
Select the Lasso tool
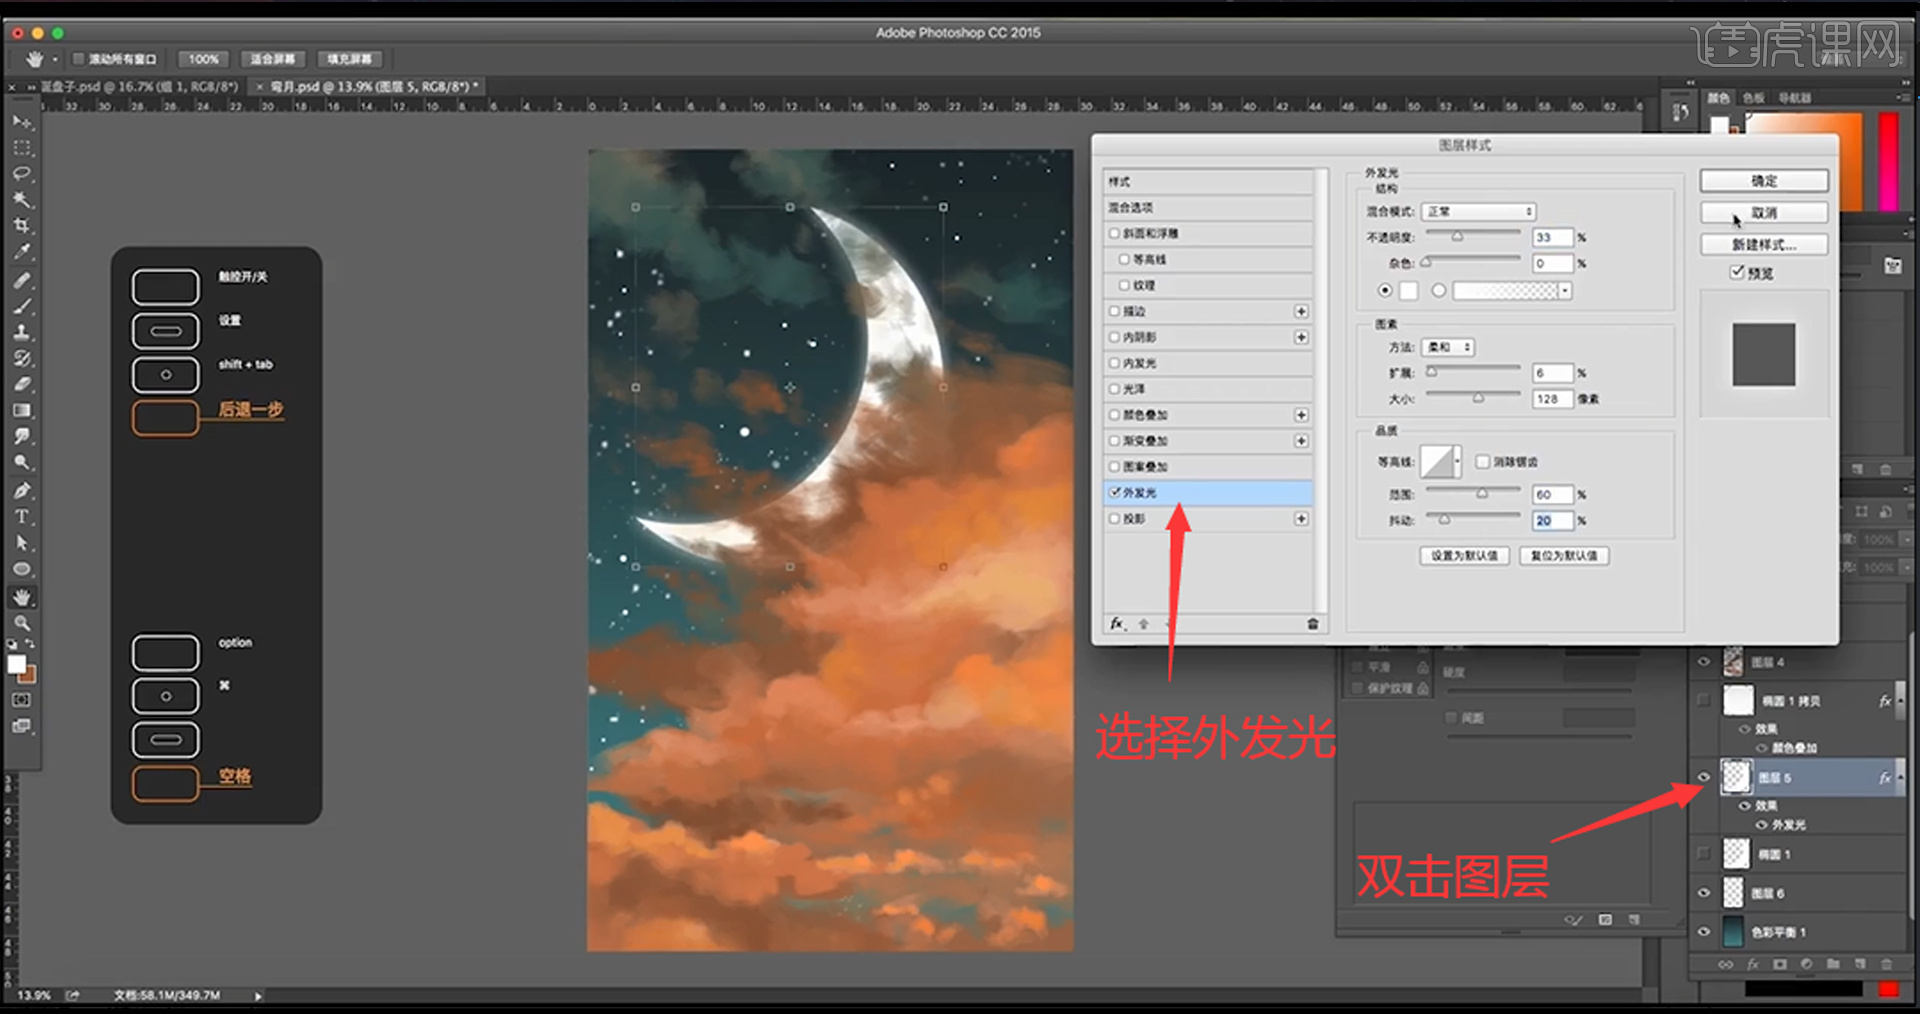click(22, 173)
